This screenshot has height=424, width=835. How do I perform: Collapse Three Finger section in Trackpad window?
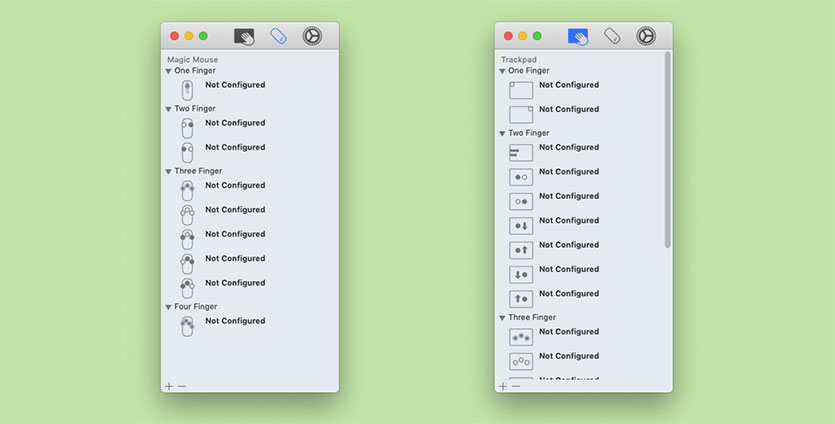[x=503, y=318]
